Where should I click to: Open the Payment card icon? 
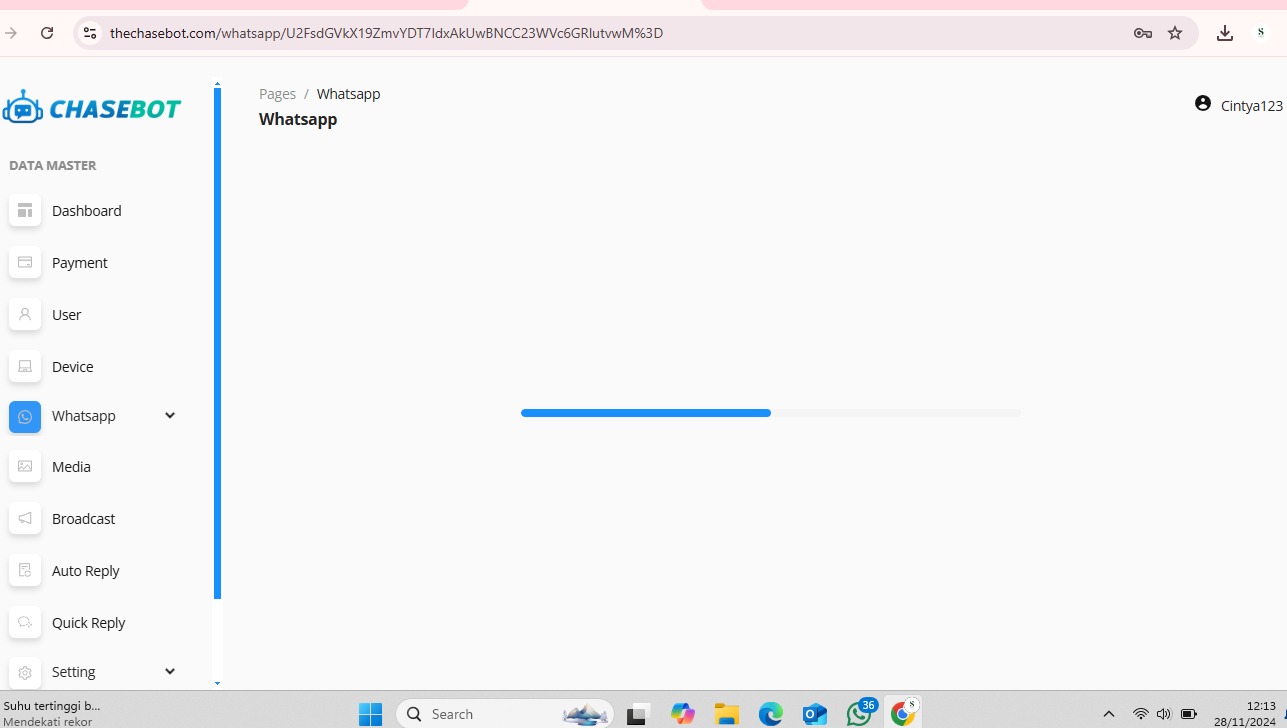tap(25, 263)
